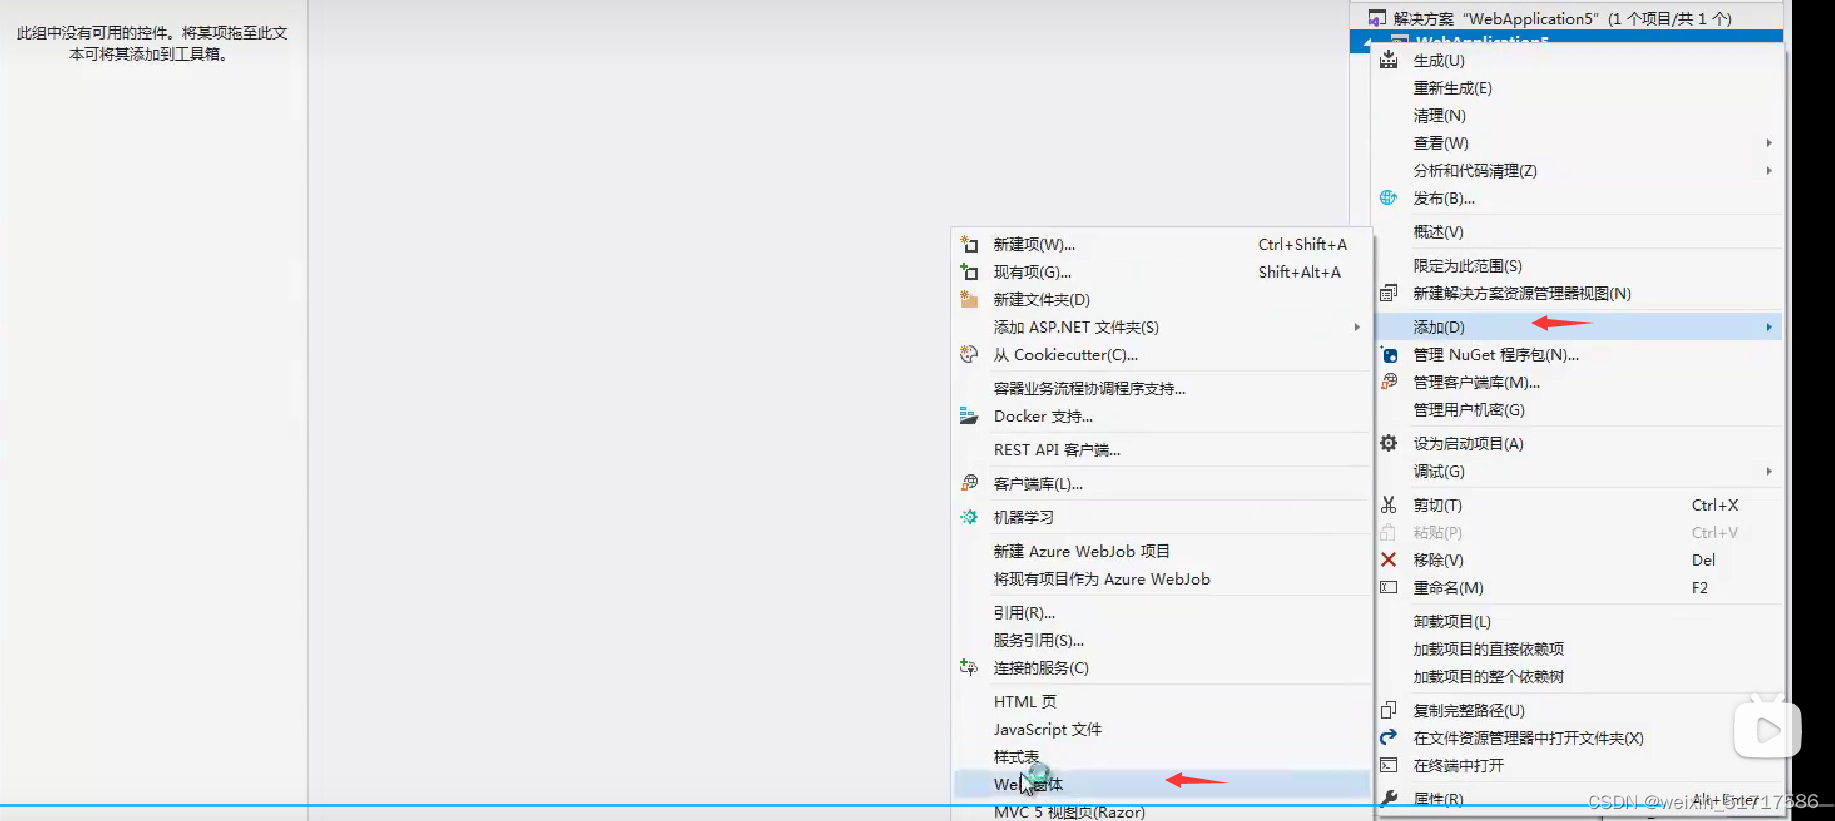Select the highlighted Web 窗体 entry
Screen dimensions: 1835x821
coord(1161,784)
